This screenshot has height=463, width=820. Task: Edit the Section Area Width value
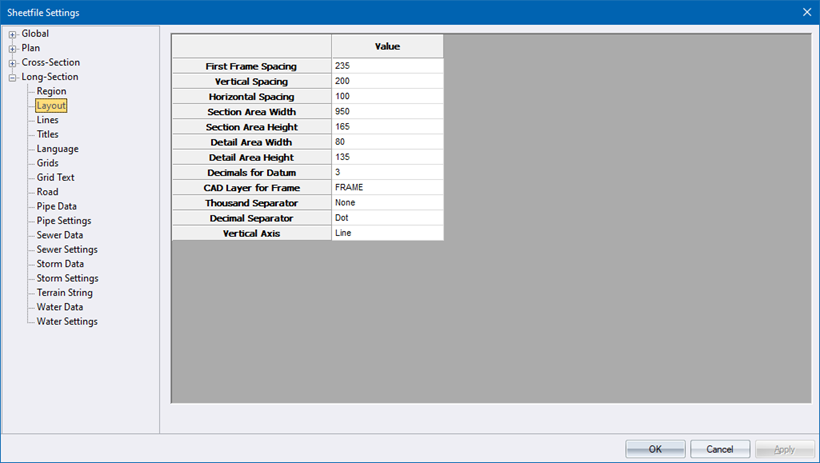[387, 112]
